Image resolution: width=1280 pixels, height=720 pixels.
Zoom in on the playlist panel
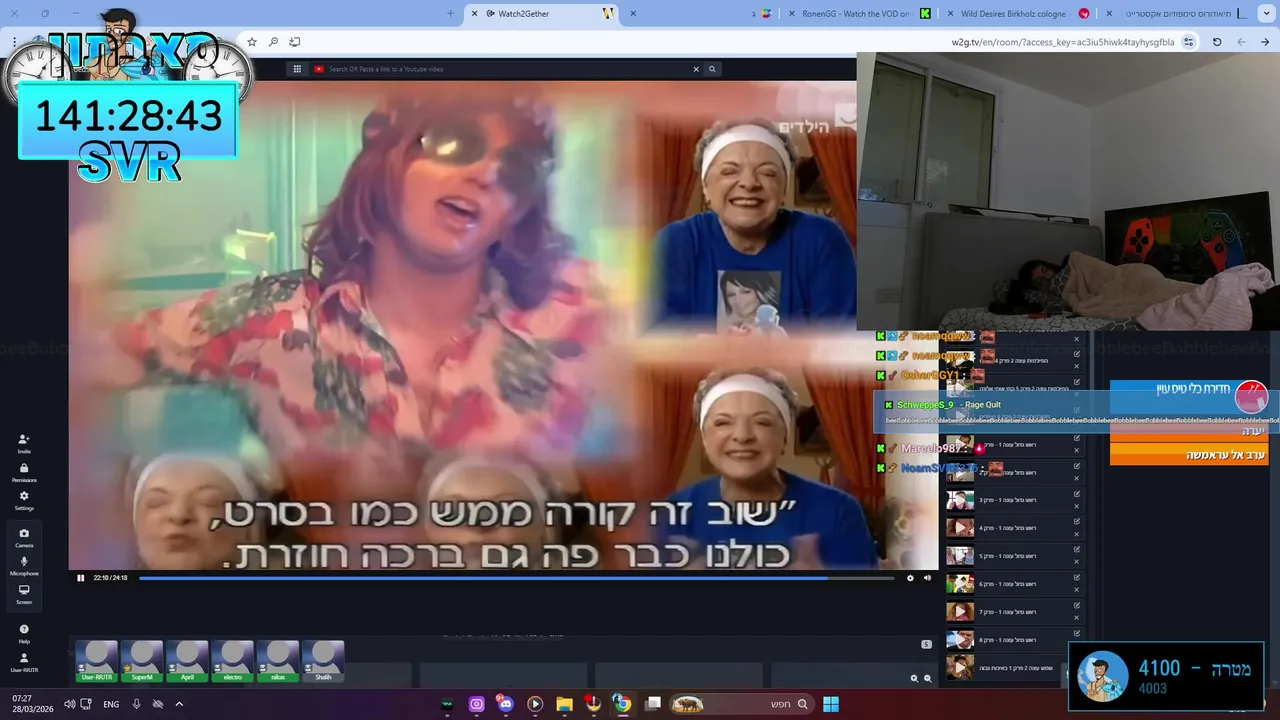[914, 678]
